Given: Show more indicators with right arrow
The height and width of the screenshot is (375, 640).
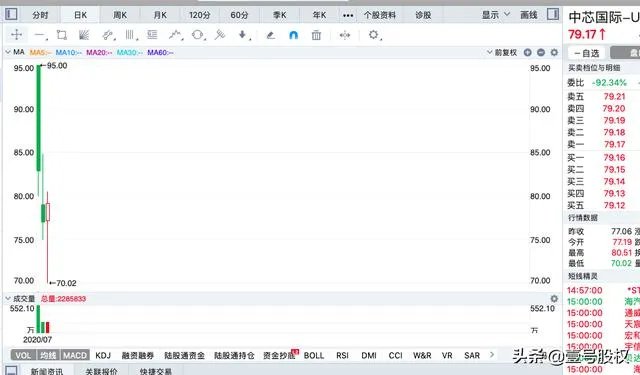Looking at the screenshot, I should tap(492, 355).
